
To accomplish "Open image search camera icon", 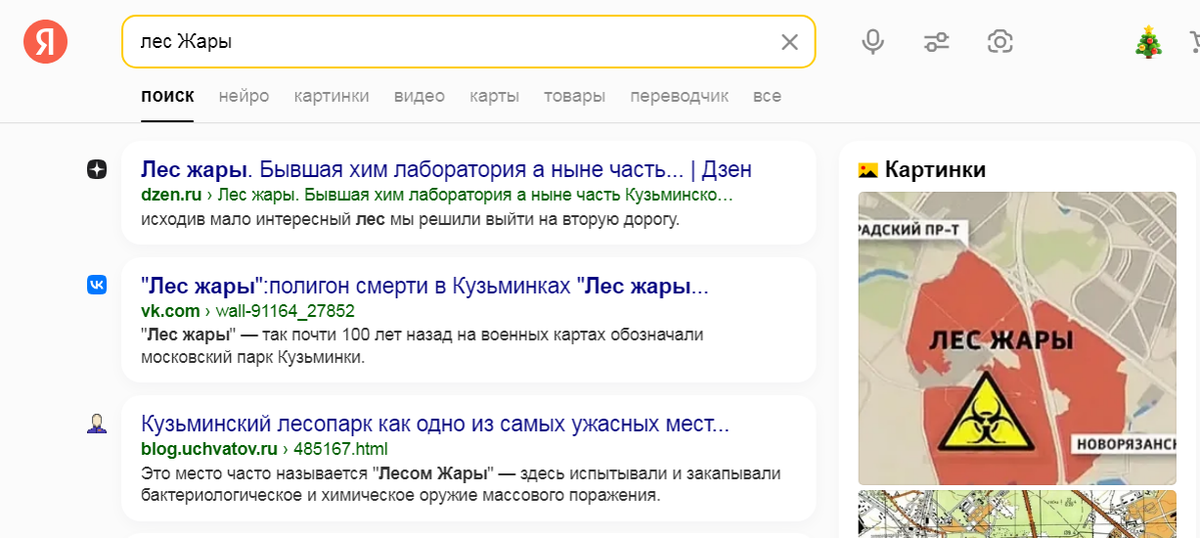I will click(1000, 41).
